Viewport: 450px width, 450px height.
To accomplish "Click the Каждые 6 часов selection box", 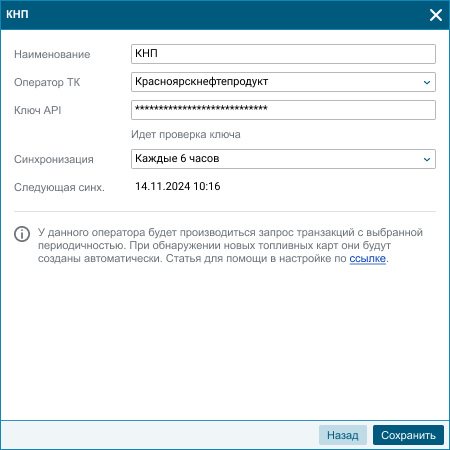I will (283, 159).
